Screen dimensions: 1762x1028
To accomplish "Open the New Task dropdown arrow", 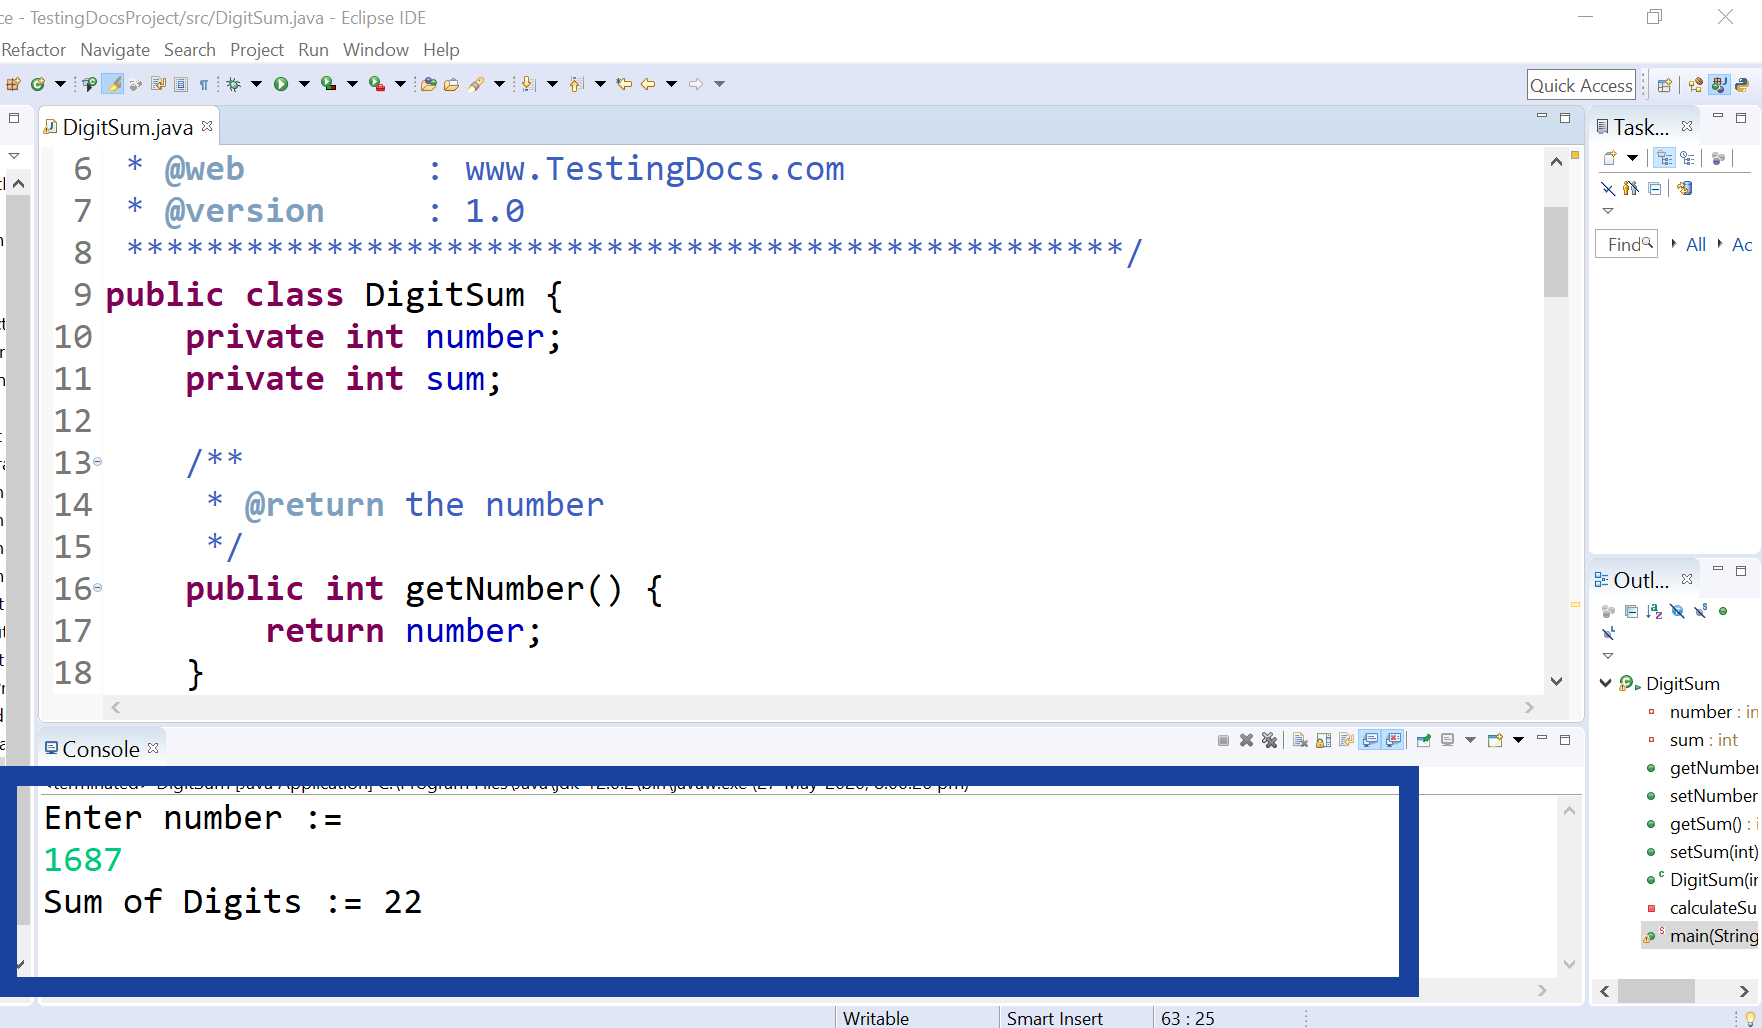I will point(1632,158).
